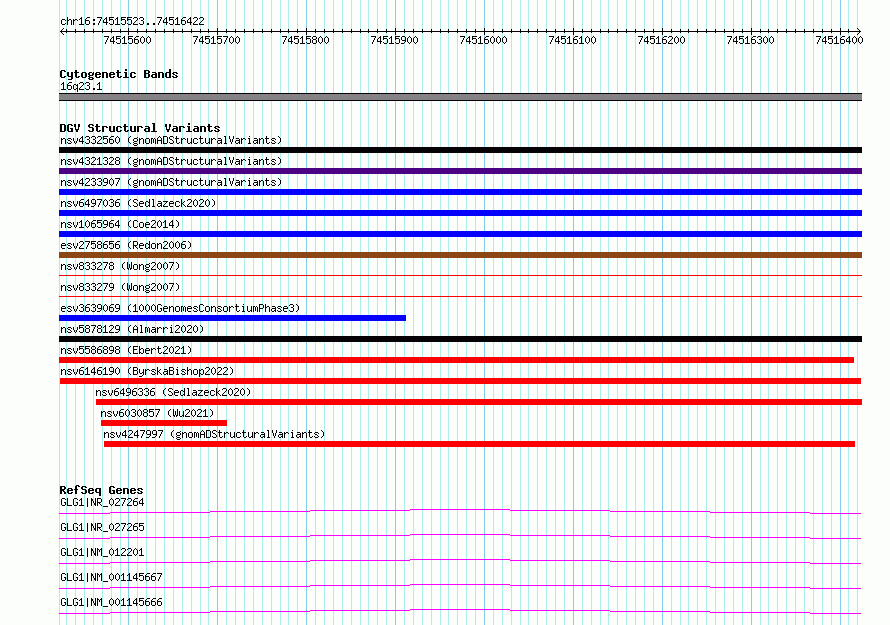
Task: Open variant label nsv6146190 (ByrskaBishop2022)
Action: click(147, 371)
